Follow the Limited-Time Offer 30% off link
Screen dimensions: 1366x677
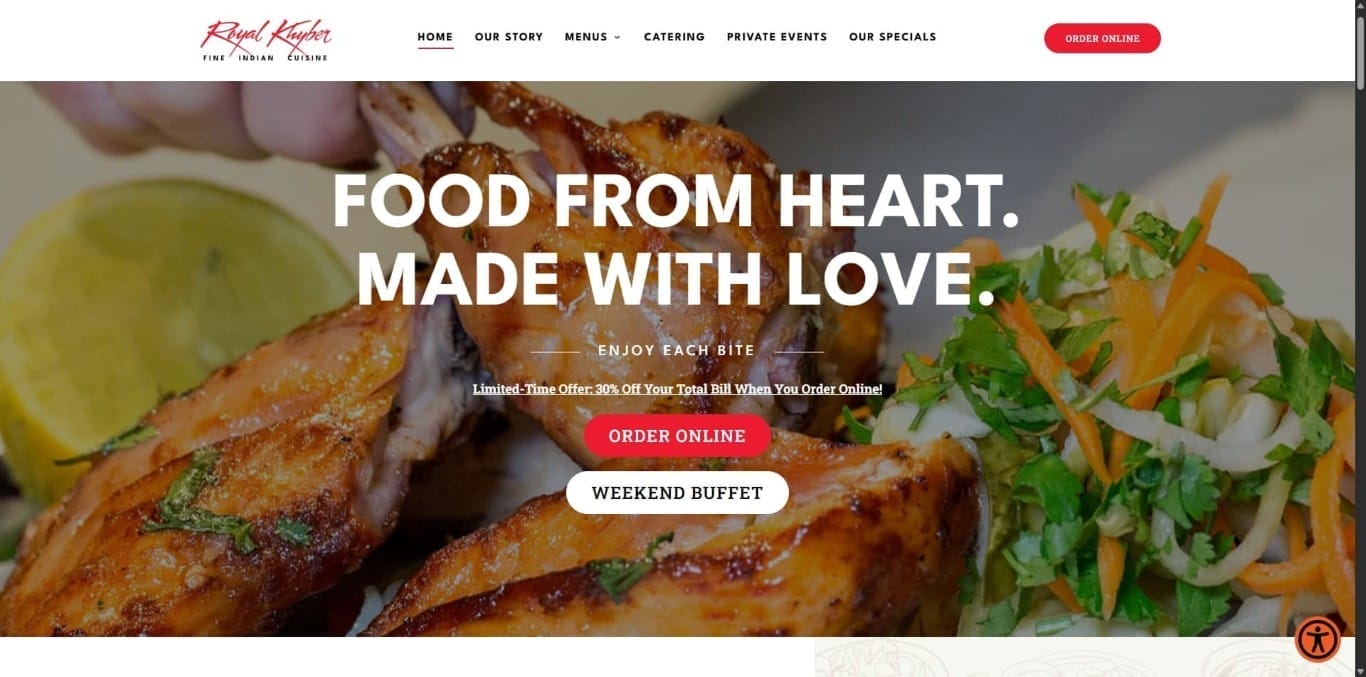(677, 389)
